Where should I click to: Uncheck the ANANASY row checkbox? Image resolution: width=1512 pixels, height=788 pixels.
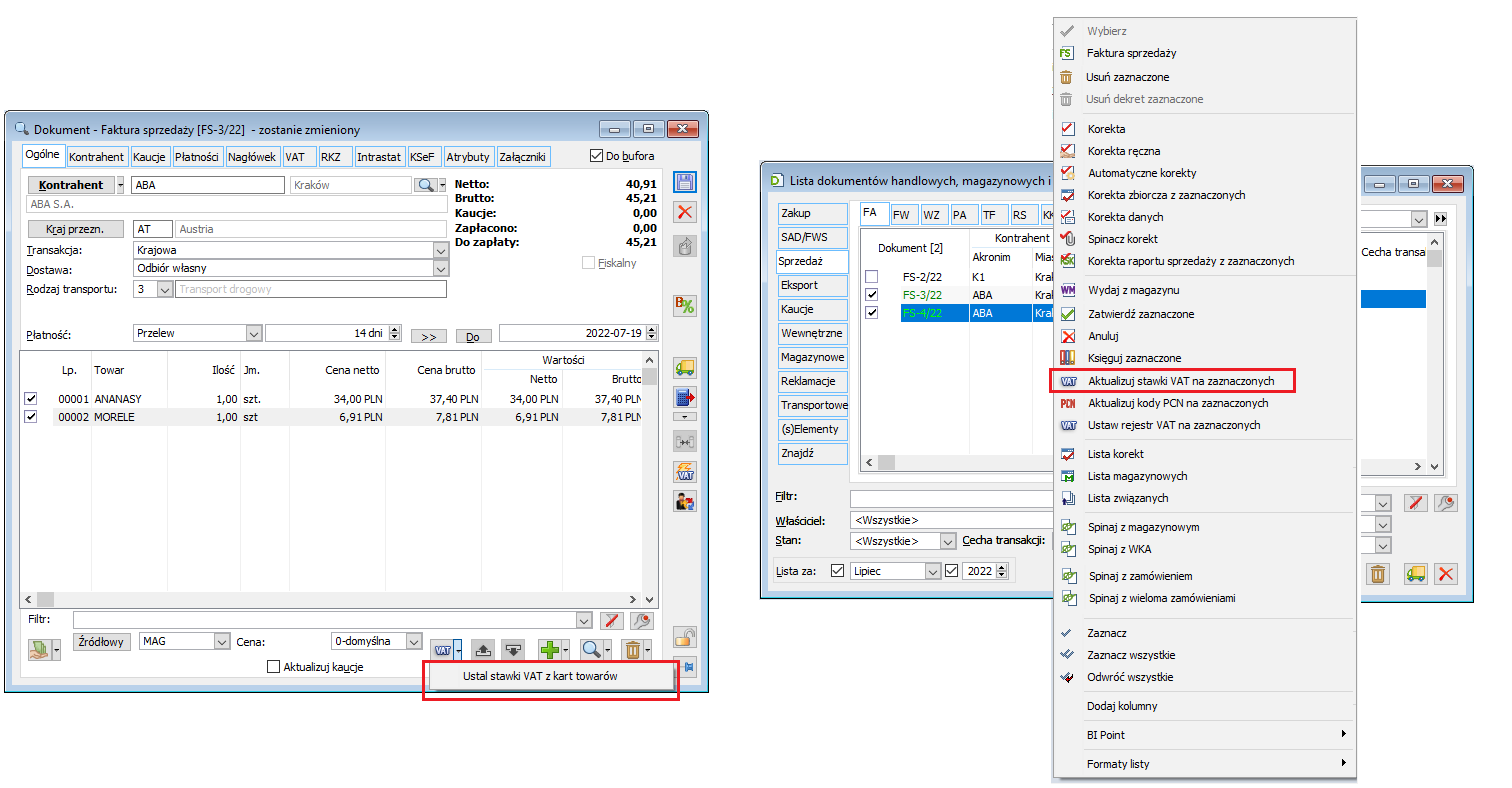[x=31, y=399]
